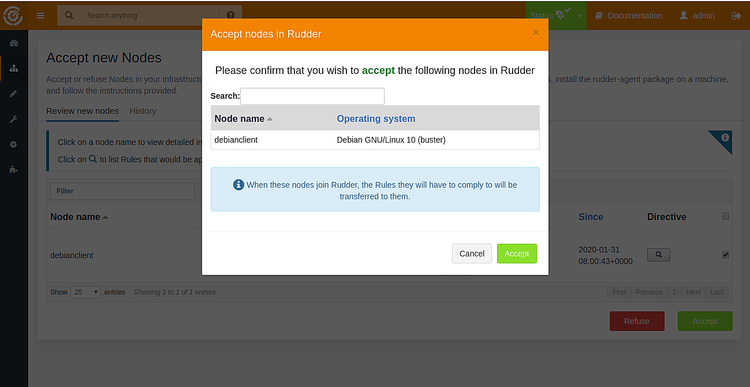Click Cancel in the accept nodes dialog
Screen dimensions: 750x387
coord(472,254)
